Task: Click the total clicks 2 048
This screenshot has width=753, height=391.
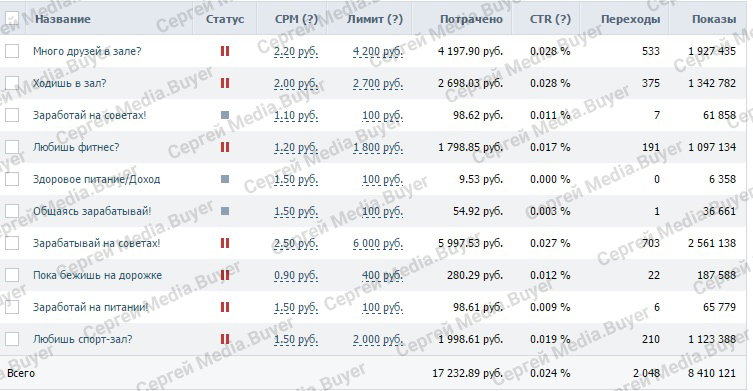Action: click(646, 373)
